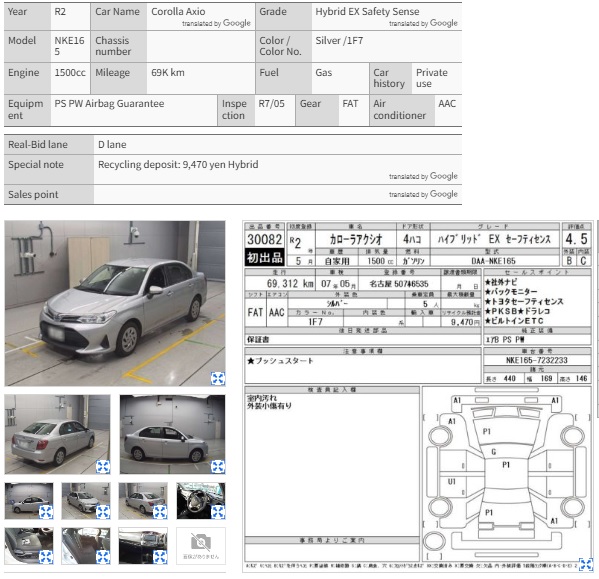Expand the steering wheel interior photo
Image resolution: width=599 pixels, height=579 pixels.
pos(218,512)
